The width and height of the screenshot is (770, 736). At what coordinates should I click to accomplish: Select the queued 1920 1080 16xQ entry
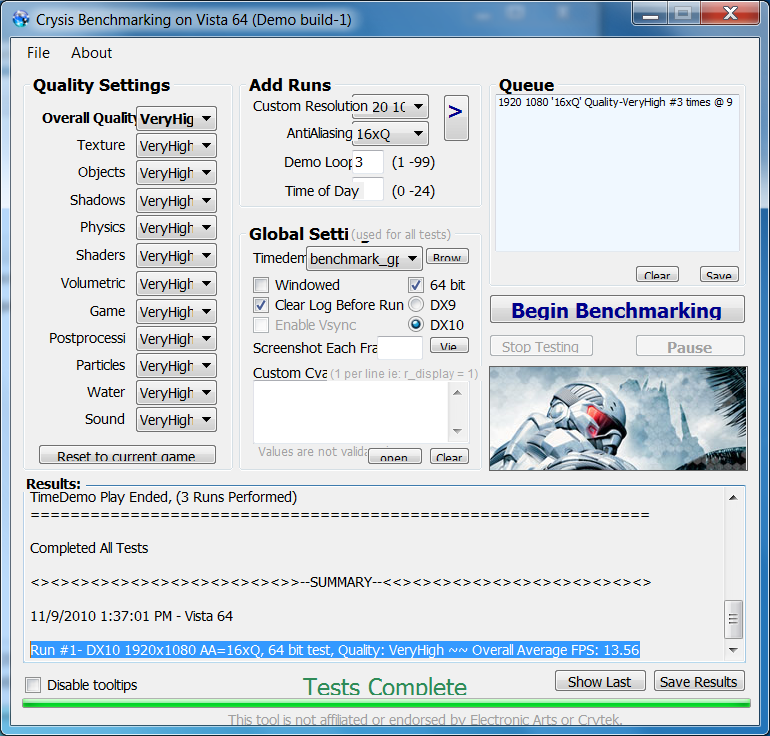pyautogui.click(x=615, y=102)
